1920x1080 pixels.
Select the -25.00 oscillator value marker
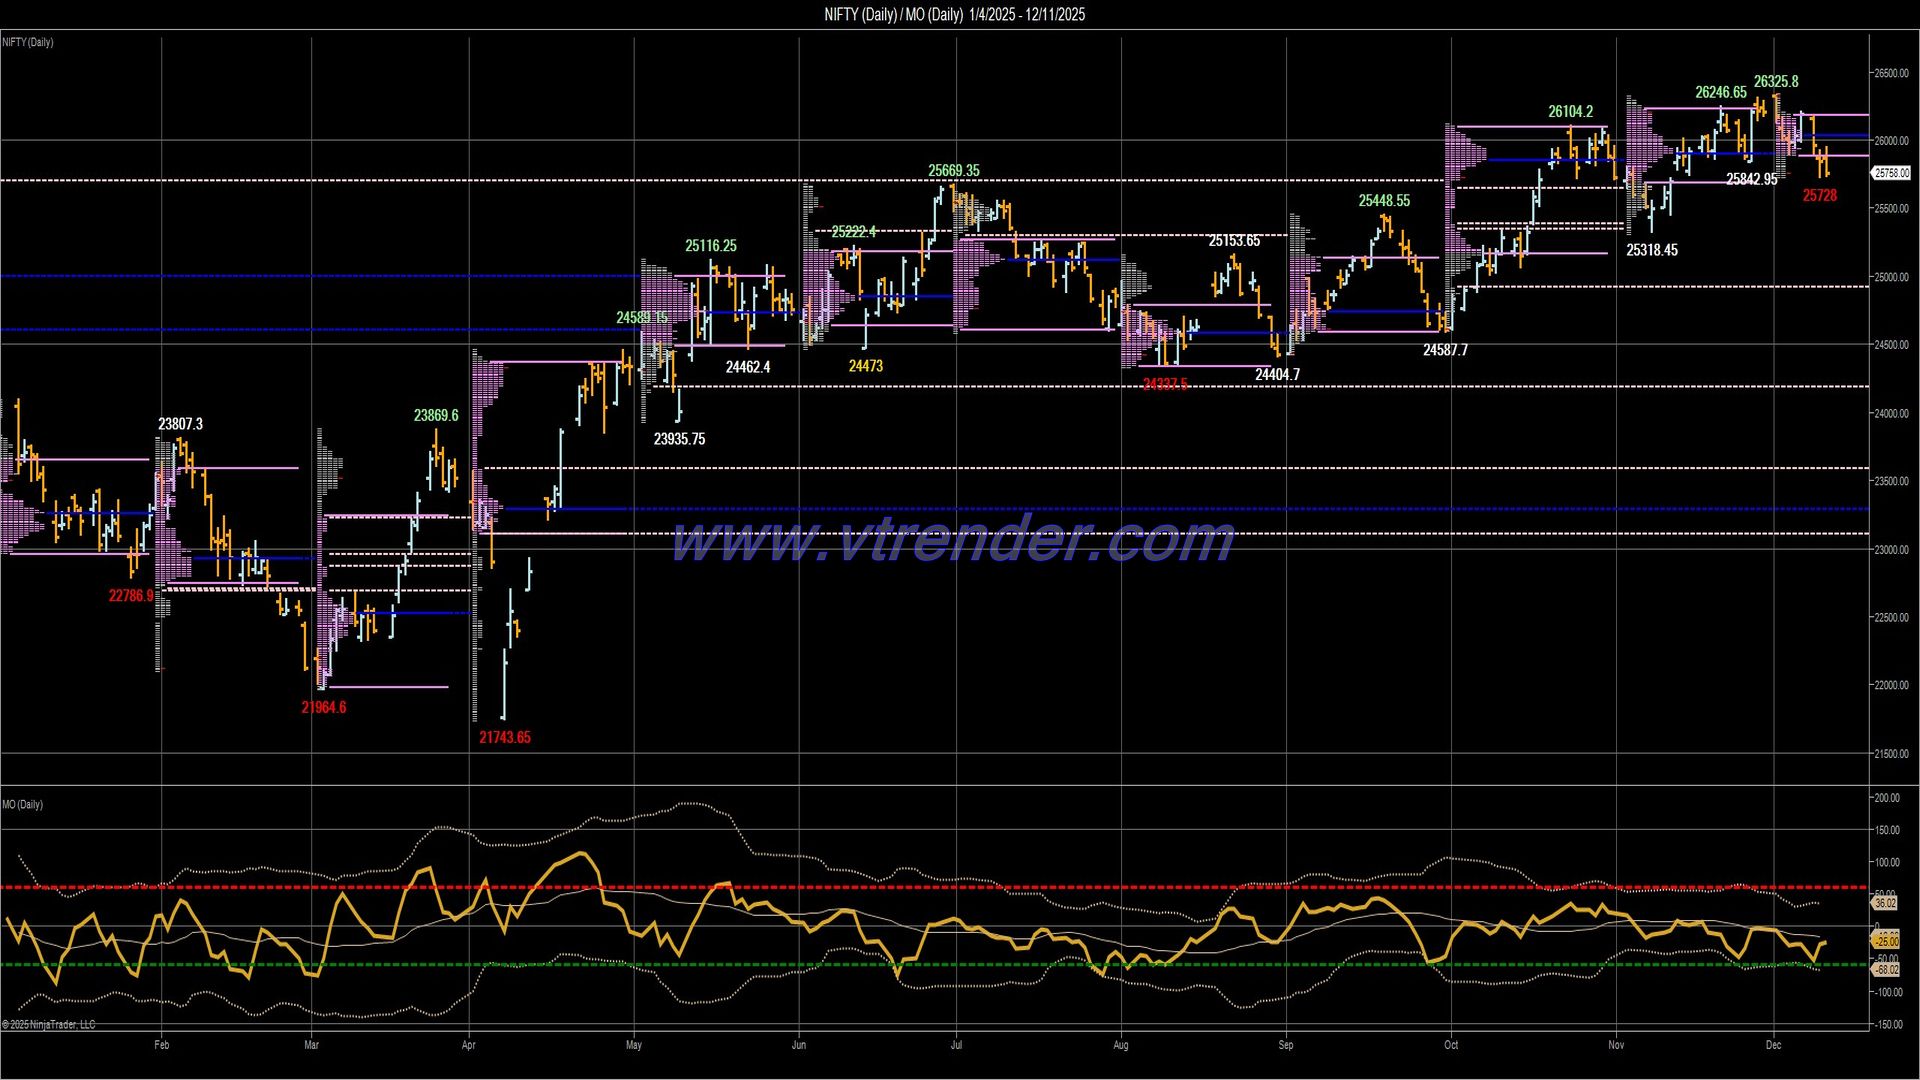coord(1884,940)
